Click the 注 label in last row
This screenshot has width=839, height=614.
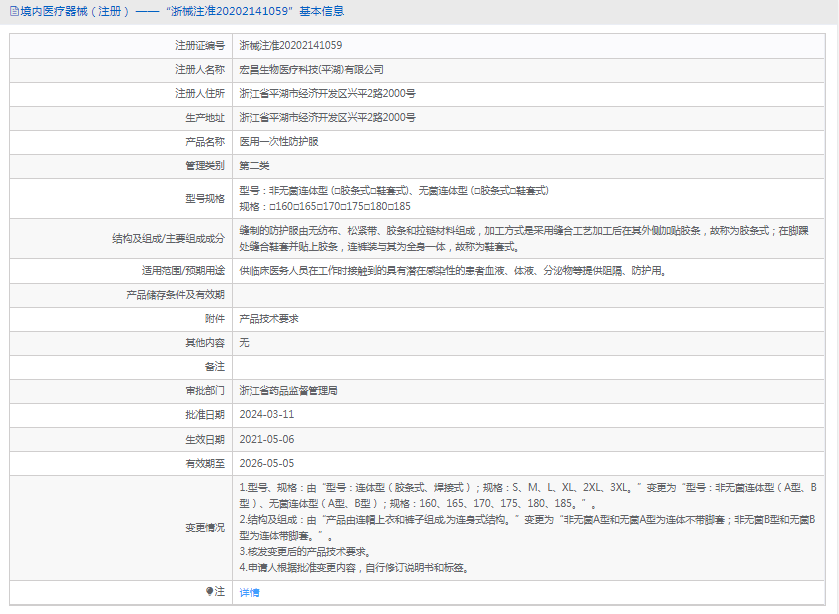(x=219, y=592)
